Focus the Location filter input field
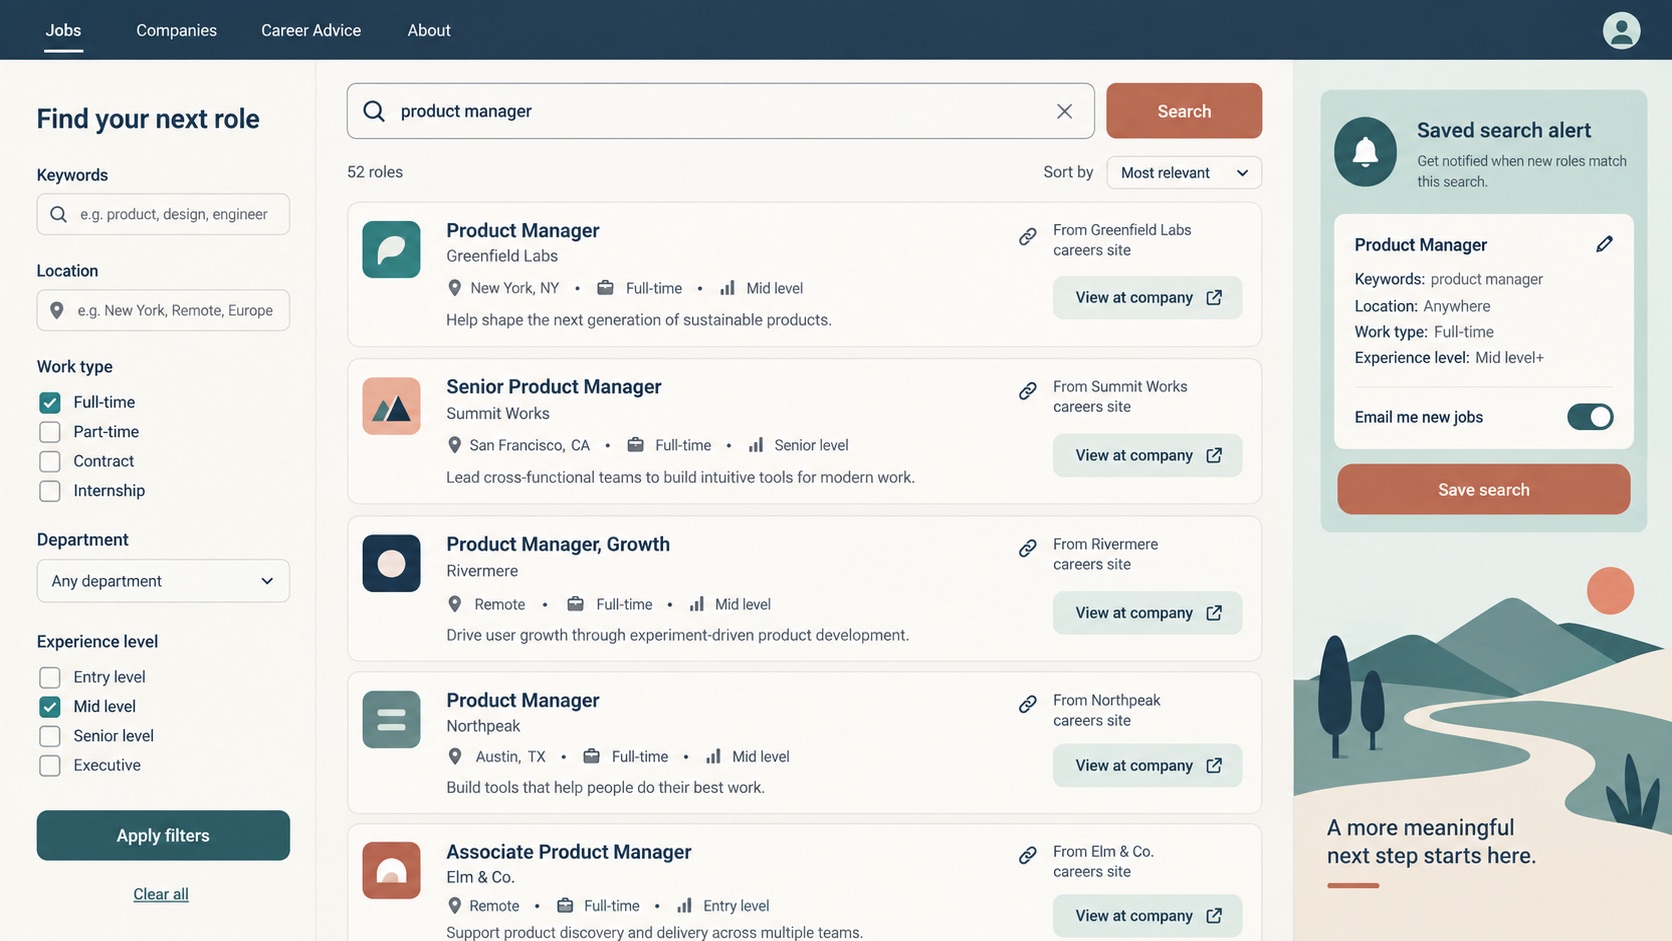Image resolution: width=1672 pixels, height=941 pixels. 163,310
